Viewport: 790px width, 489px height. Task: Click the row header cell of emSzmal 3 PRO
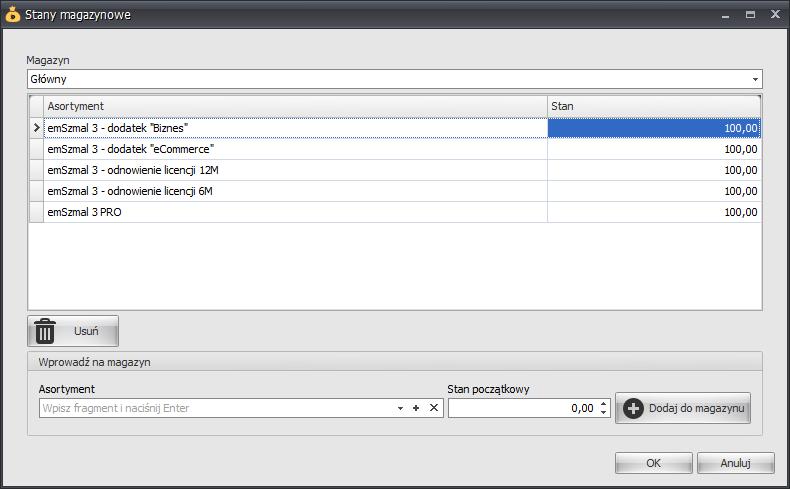(x=36, y=213)
